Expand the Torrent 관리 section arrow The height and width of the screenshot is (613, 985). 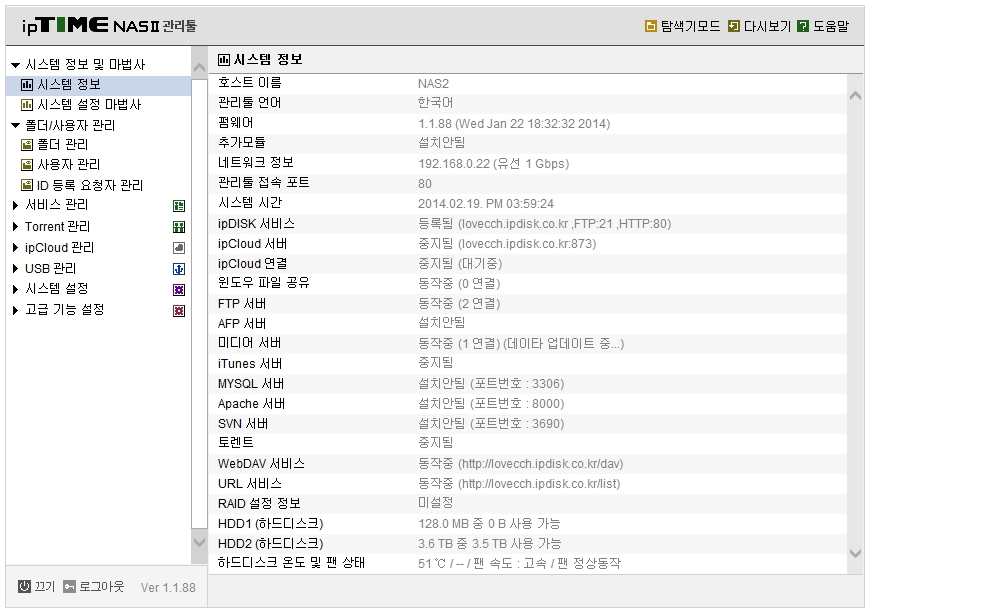15,227
